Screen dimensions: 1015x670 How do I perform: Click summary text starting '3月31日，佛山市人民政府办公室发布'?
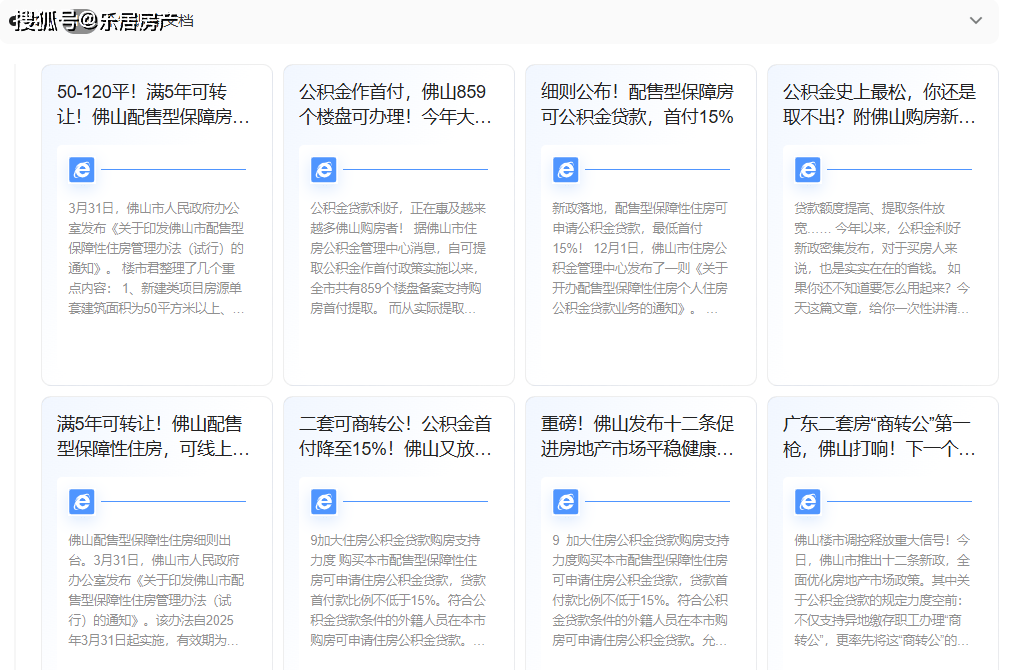click(x=156, y=258)
